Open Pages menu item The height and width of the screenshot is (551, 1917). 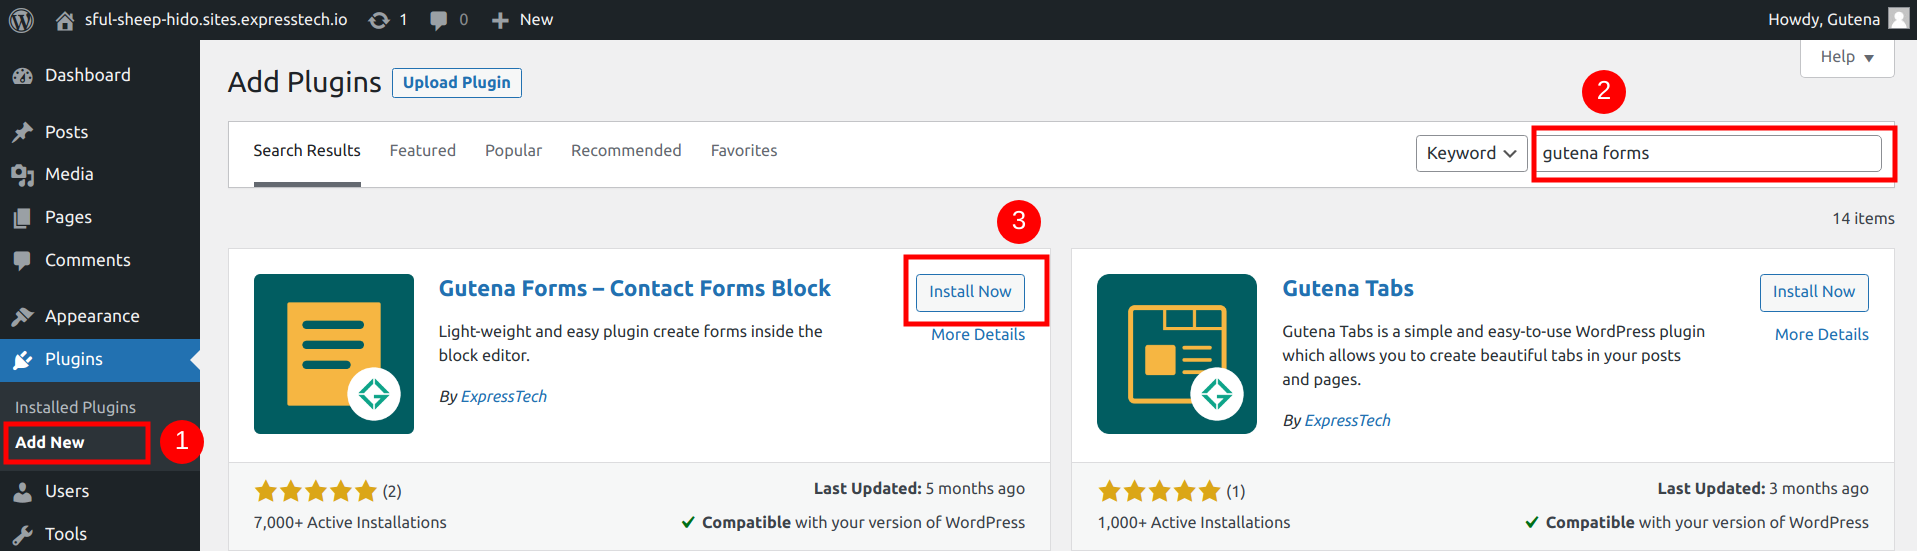(x=100, y=218)
